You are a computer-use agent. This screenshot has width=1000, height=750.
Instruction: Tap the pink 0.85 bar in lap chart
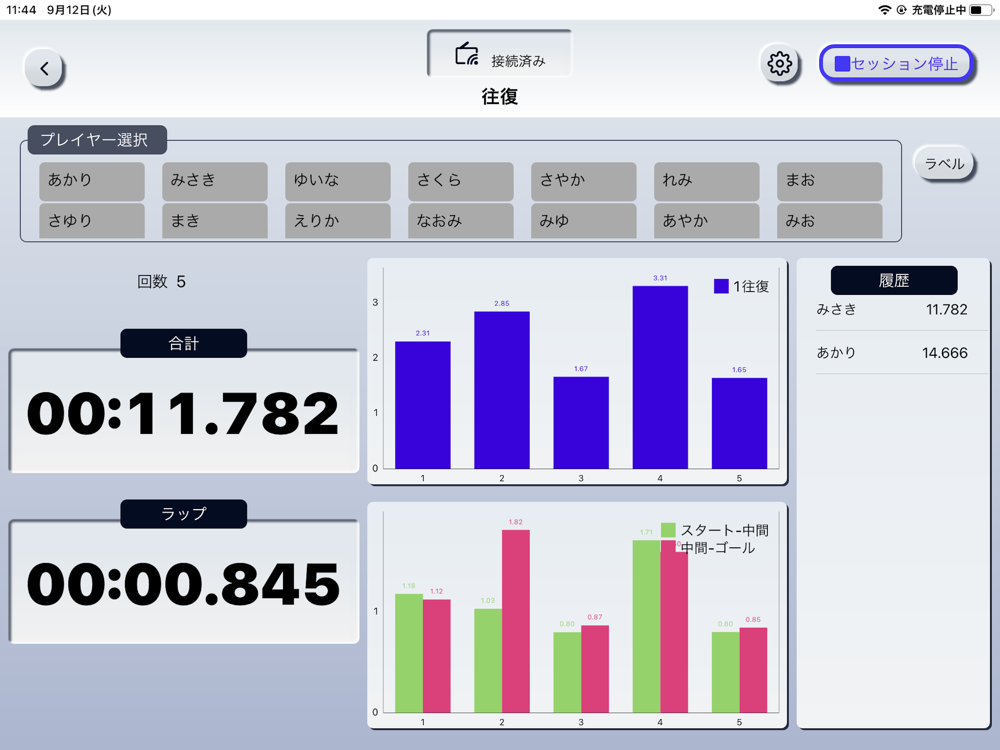tap(753, 670)
